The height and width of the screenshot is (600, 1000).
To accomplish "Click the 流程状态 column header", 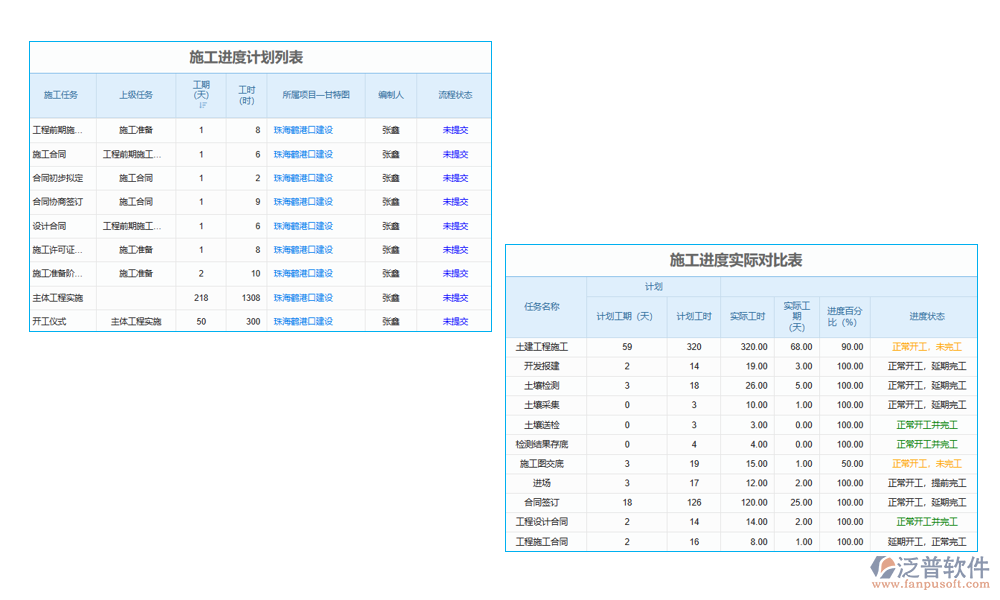I will (x=456, y=95).
